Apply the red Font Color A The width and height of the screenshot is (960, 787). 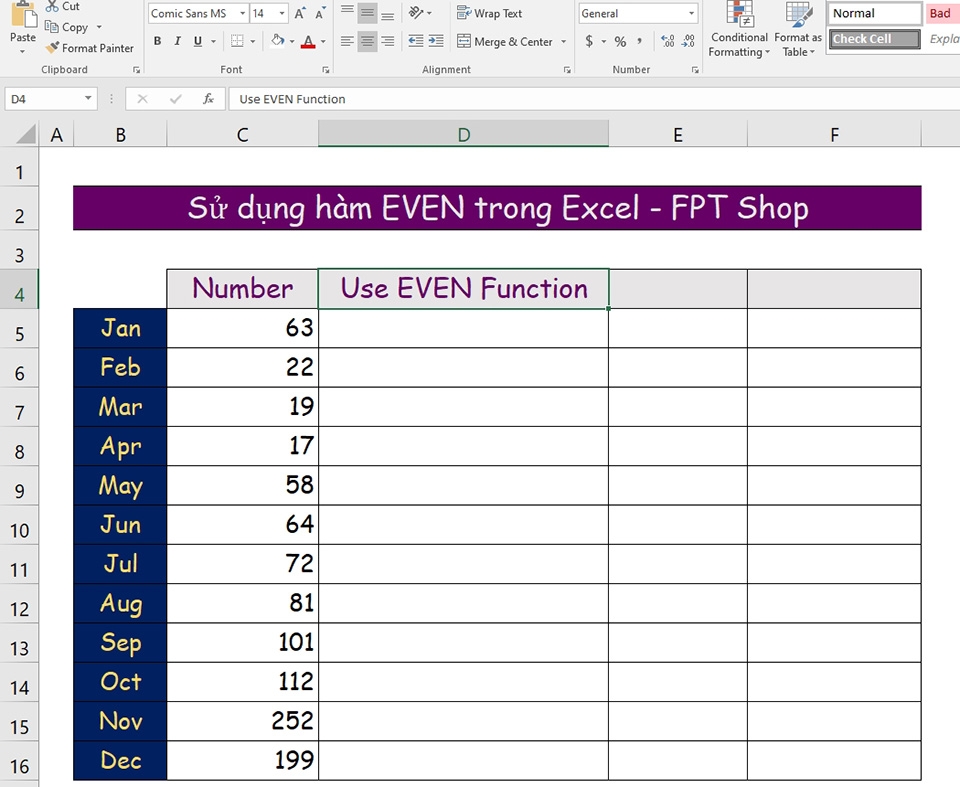[308, 41]
